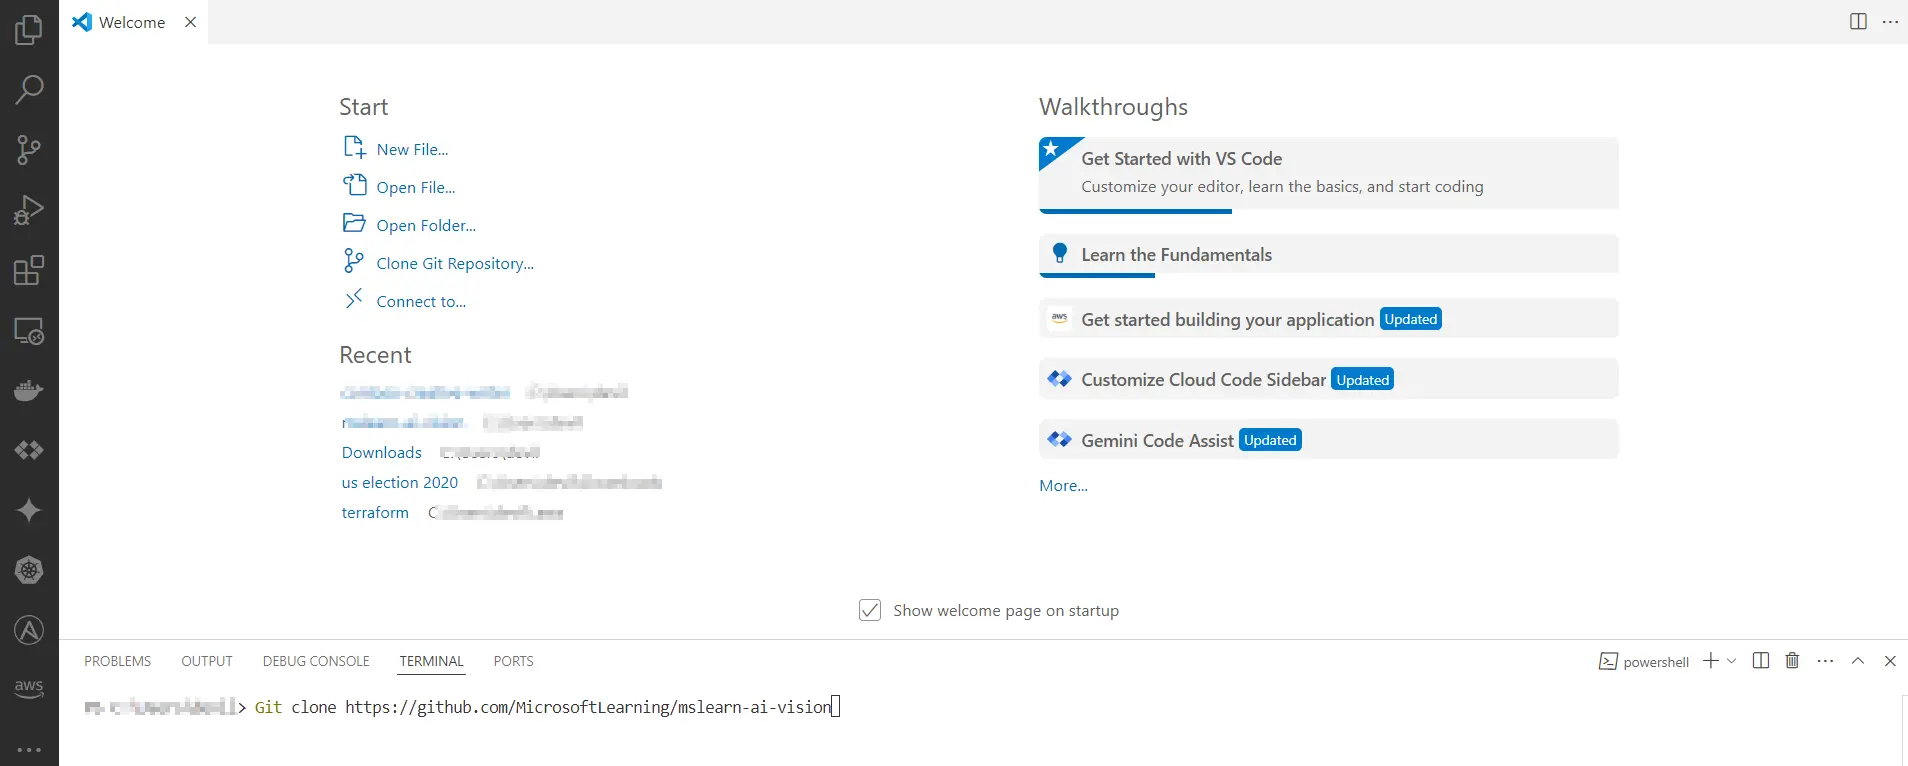Open the terraform recent folder
1908x766 pixels.
[x=375, y=512]
